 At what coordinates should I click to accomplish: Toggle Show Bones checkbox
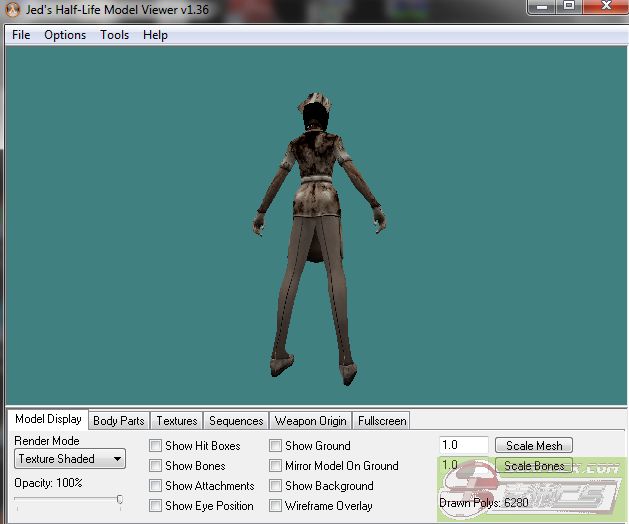[156, 466]
